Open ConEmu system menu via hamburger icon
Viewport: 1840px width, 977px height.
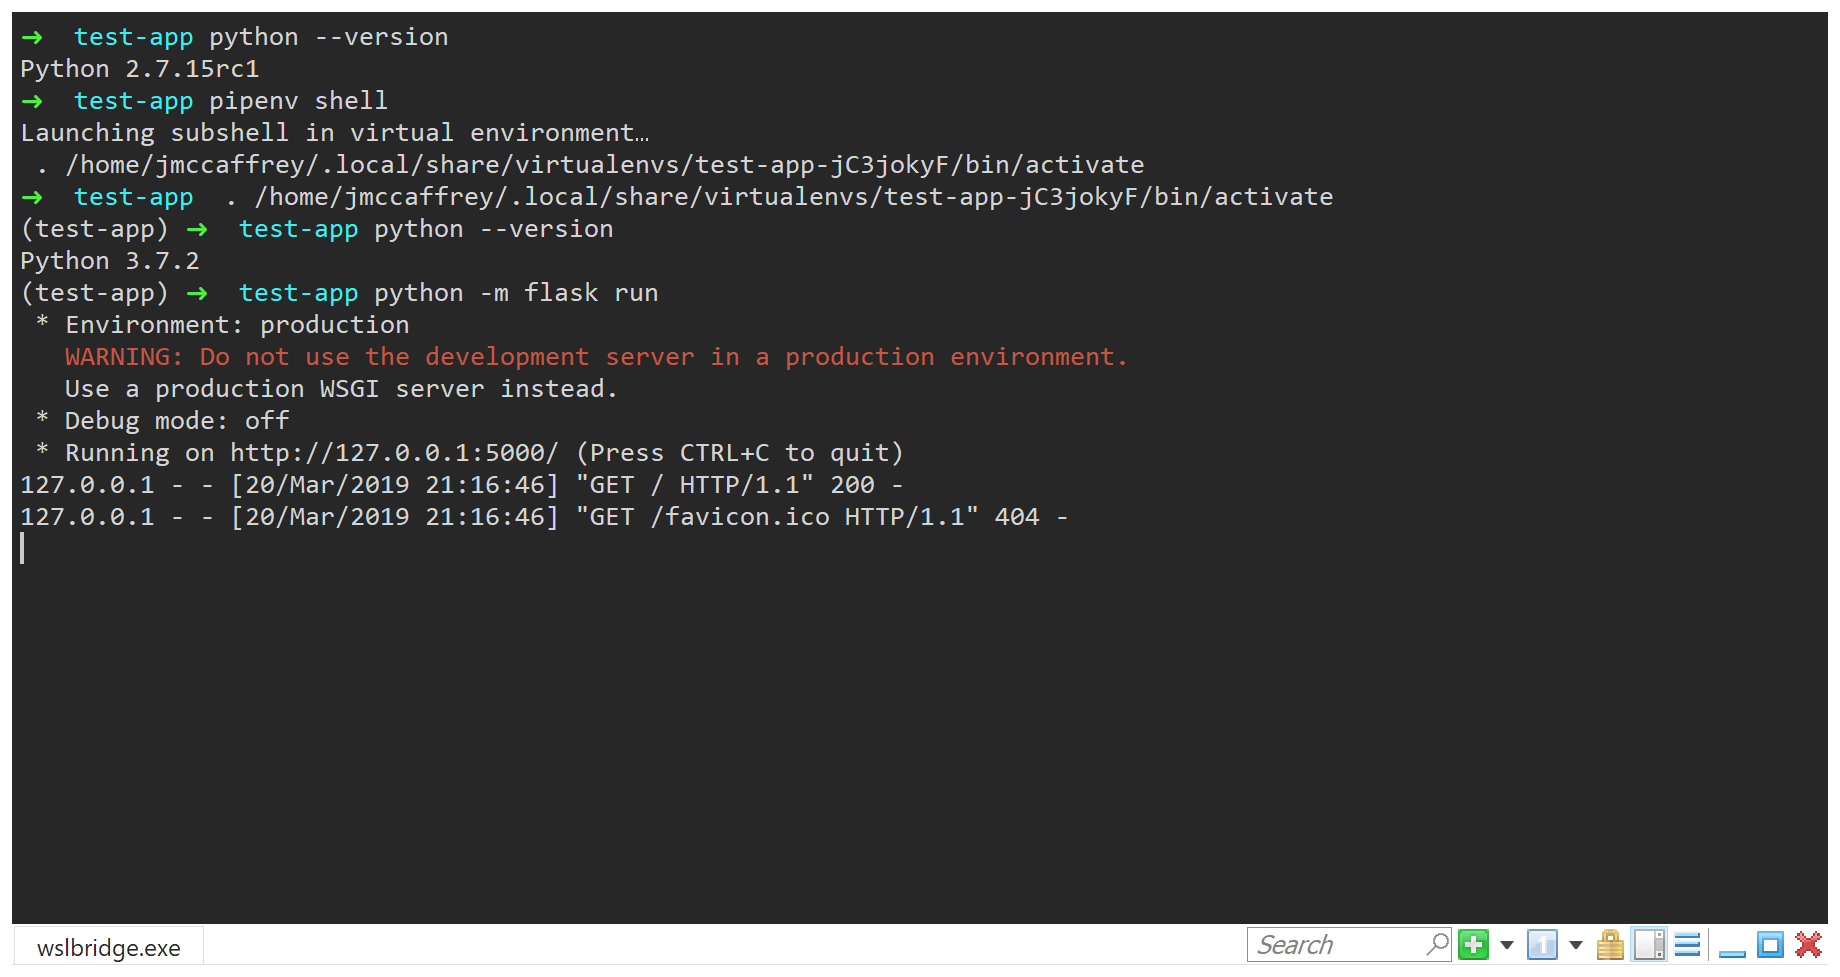click(x=1687, y=944)
